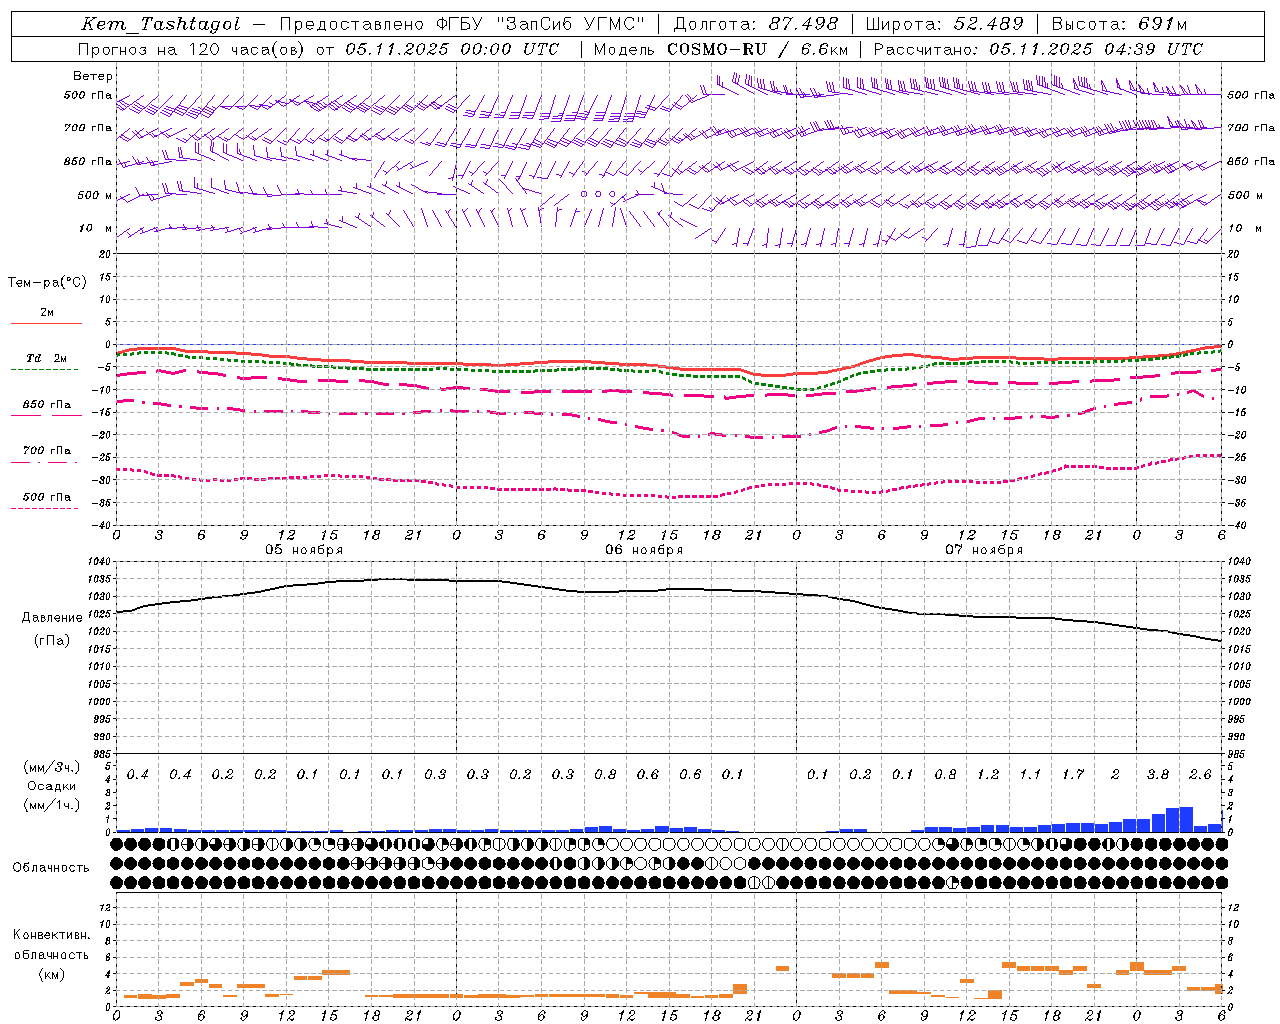Click the precipitation value 1.7
The height and width of the screenshot is (1024, 1280).
(1073, 775)
